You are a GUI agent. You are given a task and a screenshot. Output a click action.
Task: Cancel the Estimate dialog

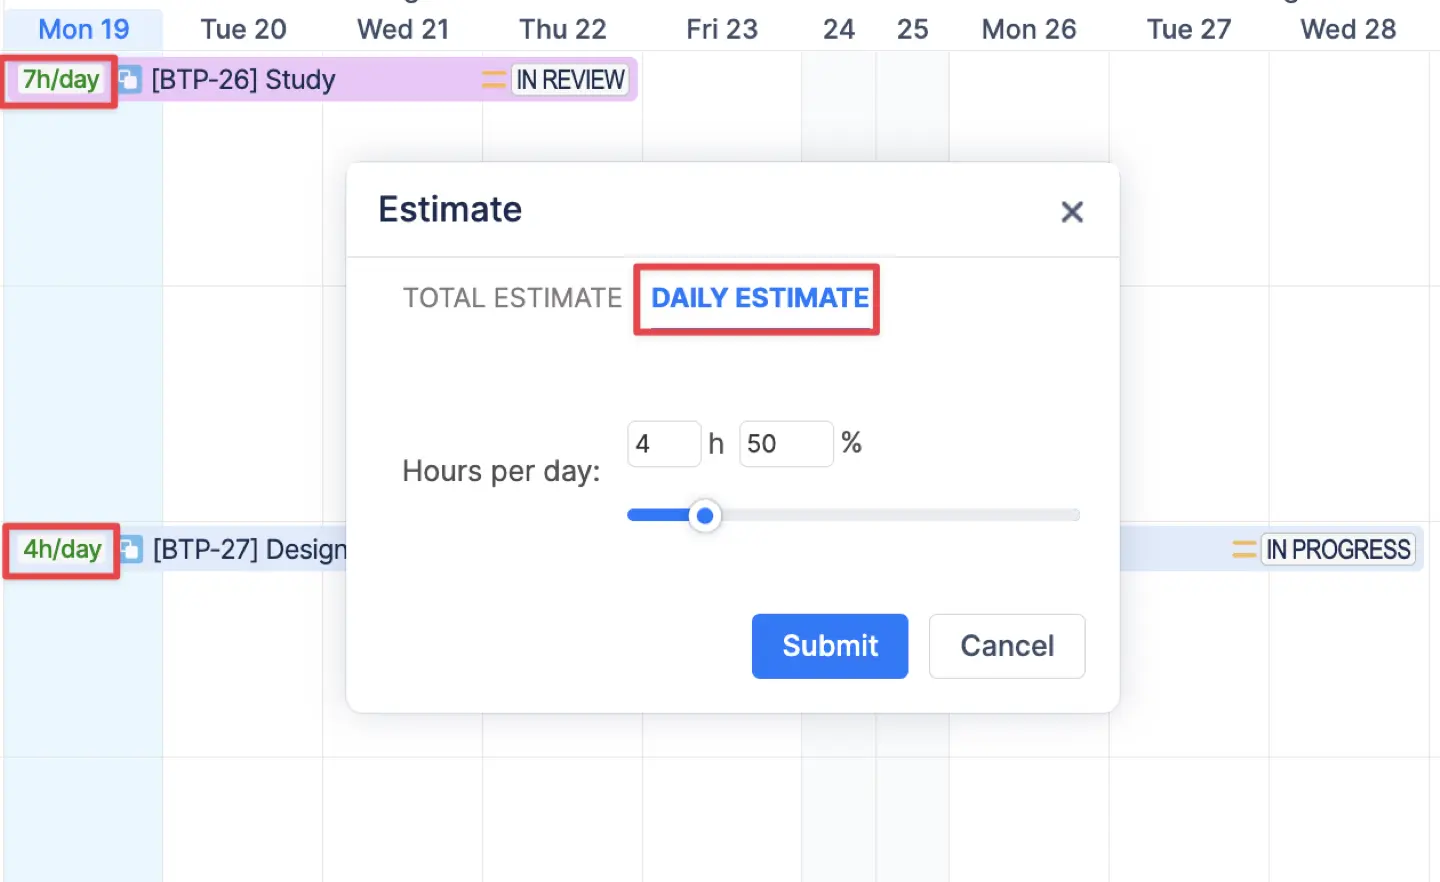coord(1006,646)
